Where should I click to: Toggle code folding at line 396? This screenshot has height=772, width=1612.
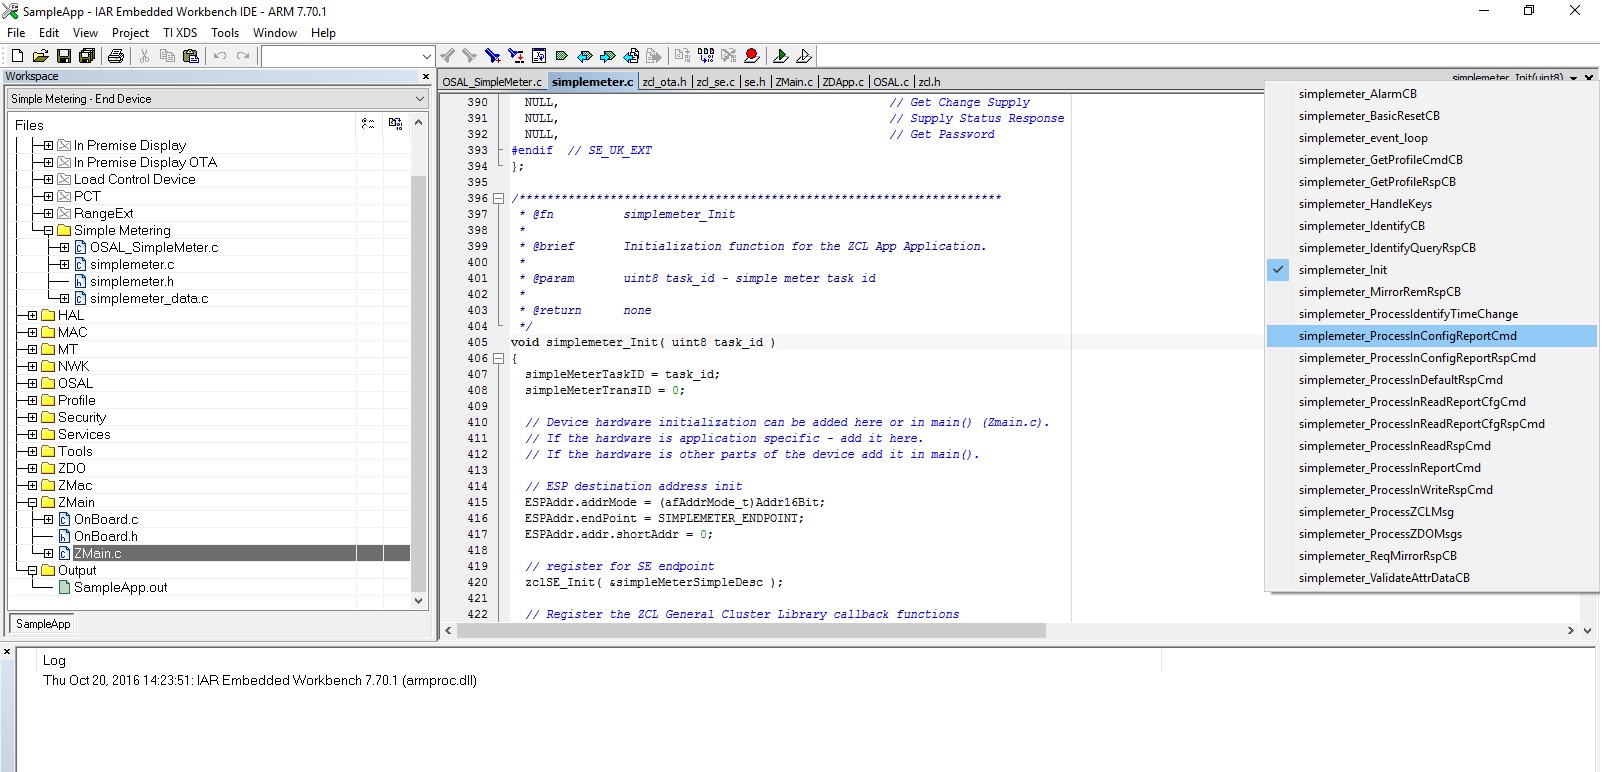click(x=498, y=198)
